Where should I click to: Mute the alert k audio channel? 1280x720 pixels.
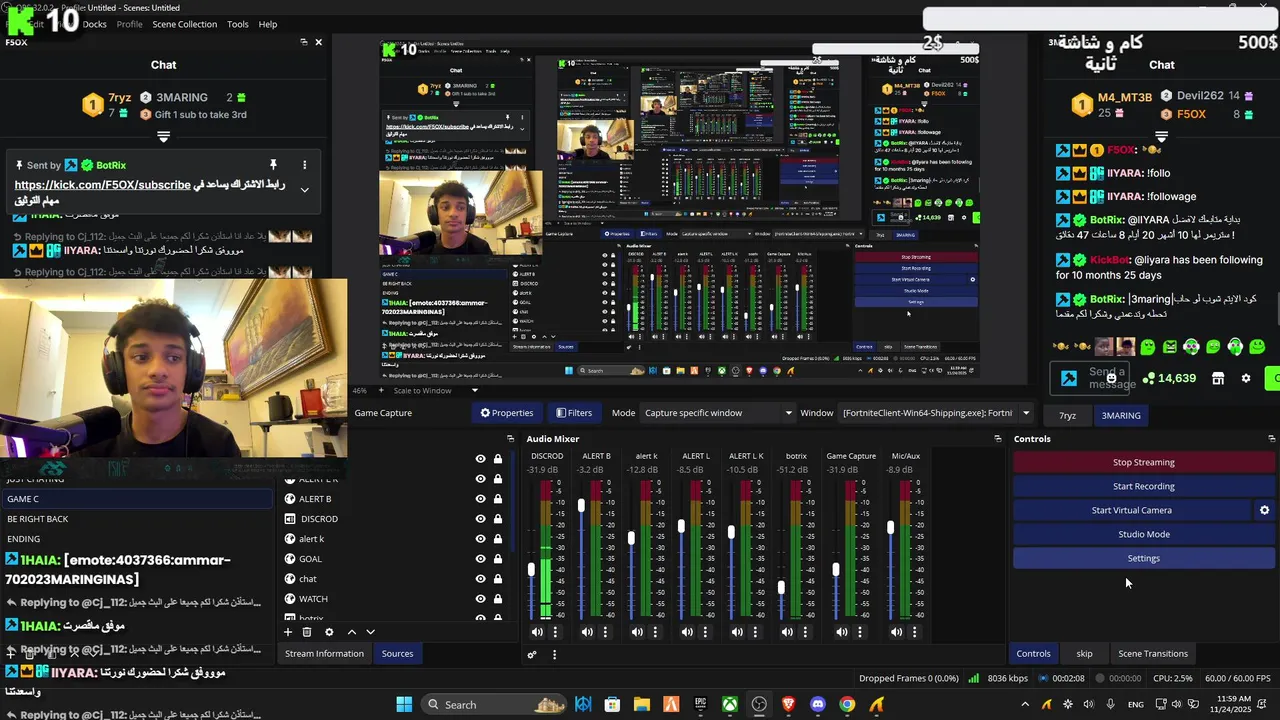coord(637,632)
